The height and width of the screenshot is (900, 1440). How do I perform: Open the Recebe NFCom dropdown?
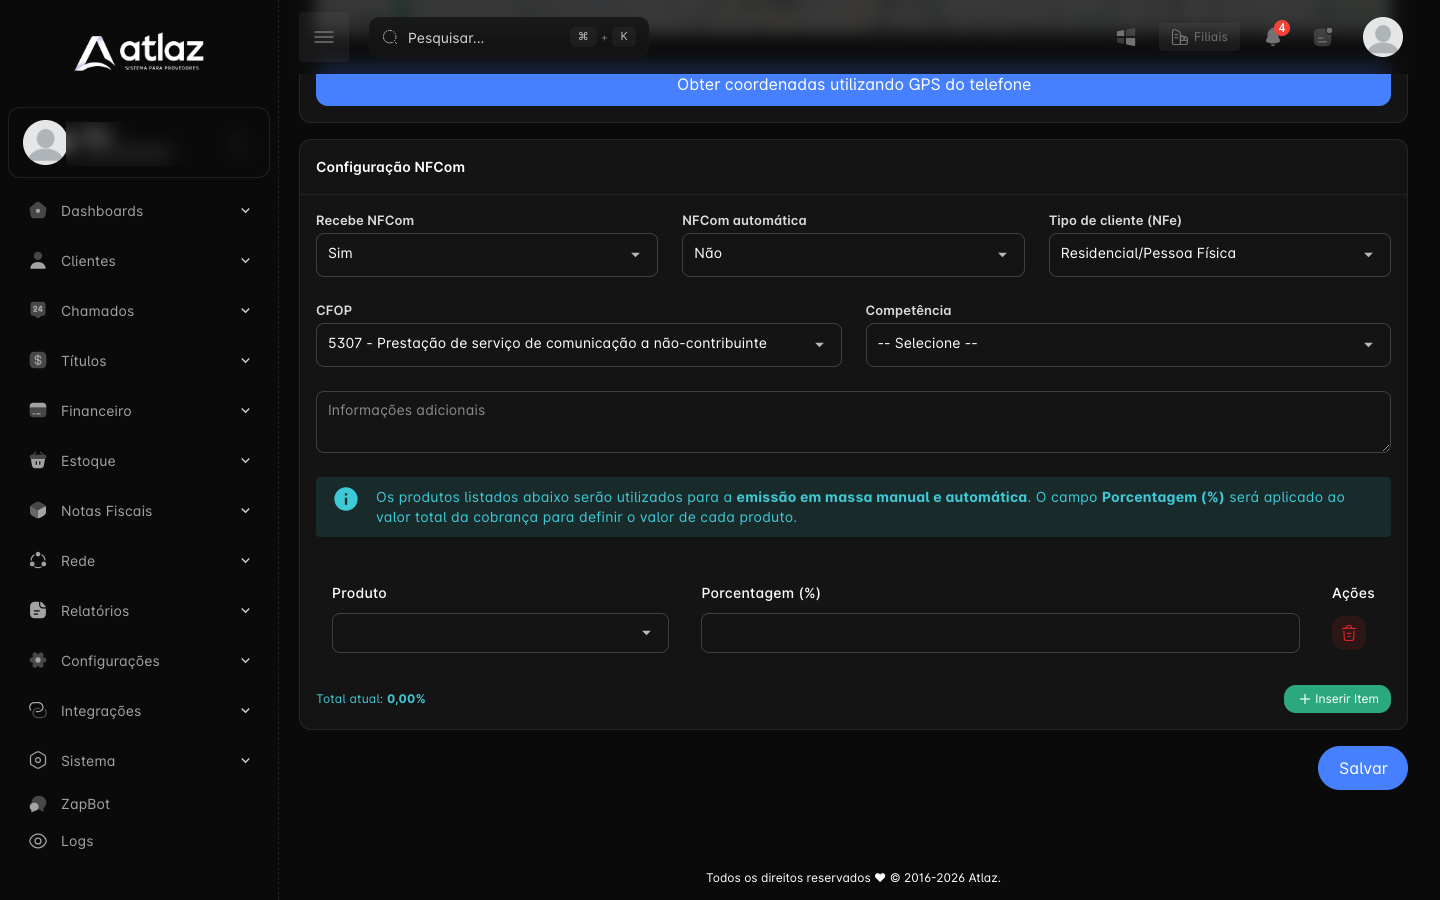coord(487,255)
